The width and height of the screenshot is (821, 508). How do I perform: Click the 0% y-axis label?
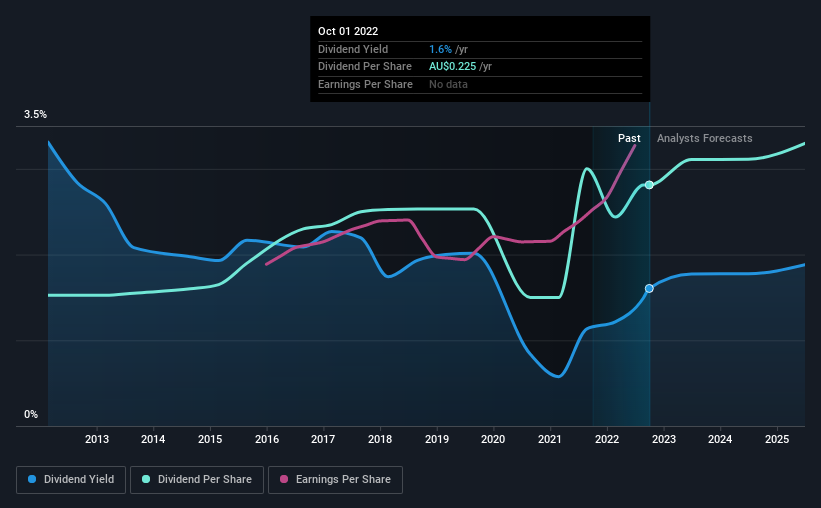click(31, 414)
